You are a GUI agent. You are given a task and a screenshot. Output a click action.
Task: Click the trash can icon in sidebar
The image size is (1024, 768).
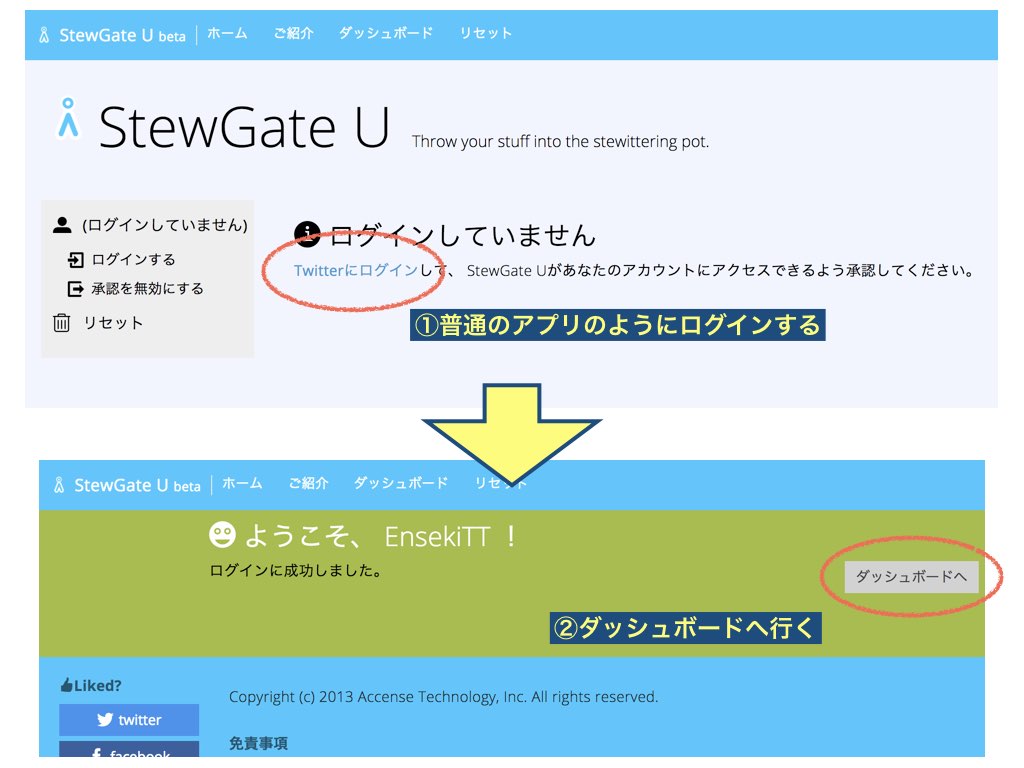61,323
